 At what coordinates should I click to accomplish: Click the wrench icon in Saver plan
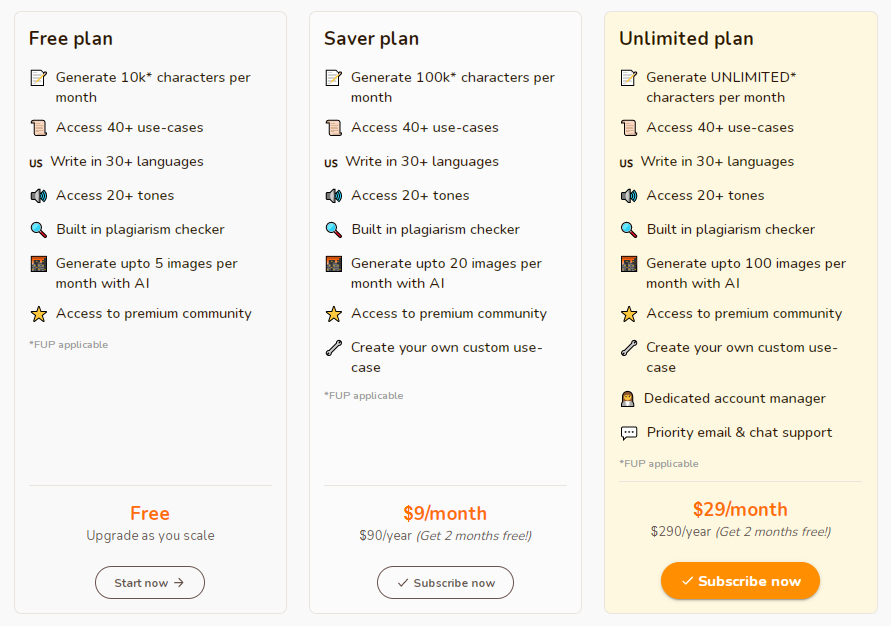[x=334, y=348]
